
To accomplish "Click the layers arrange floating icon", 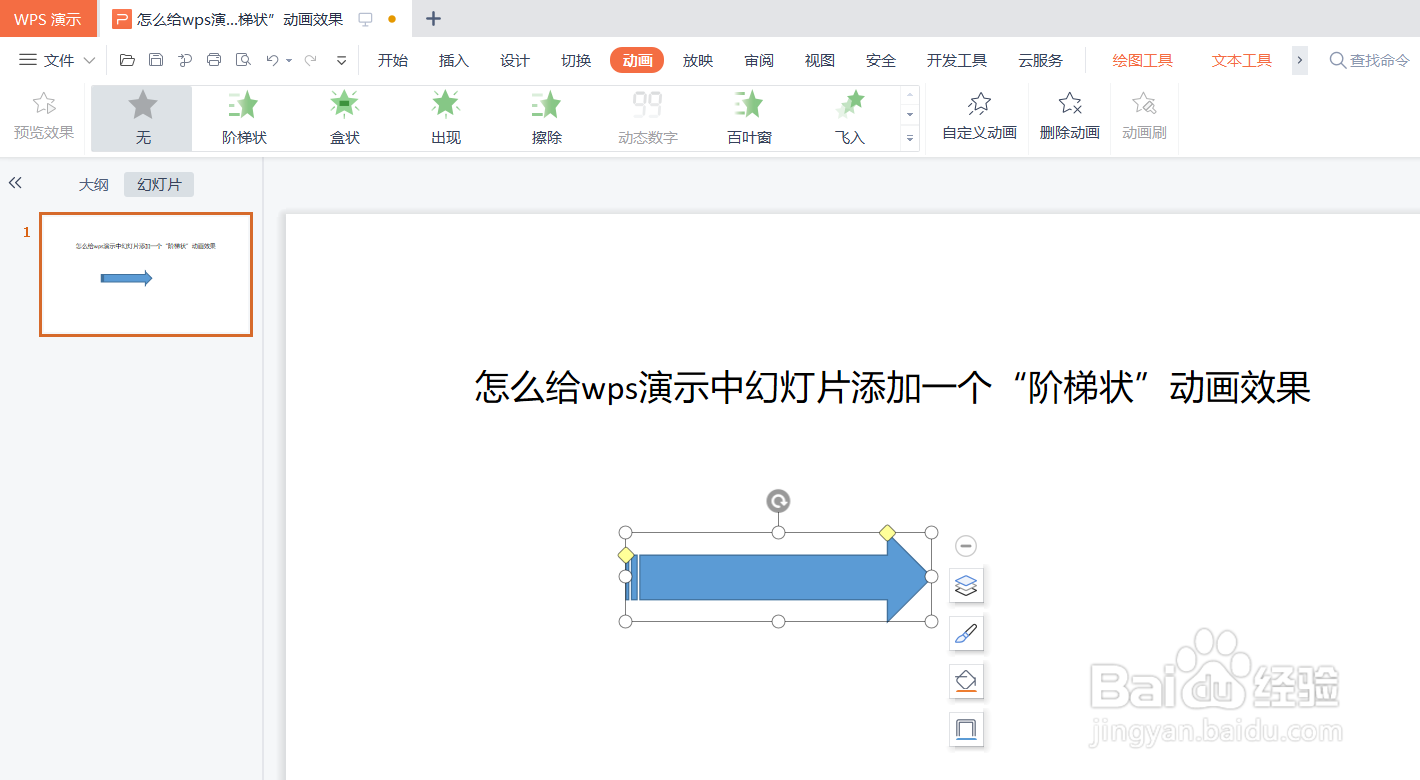I will click(x=966, y=585).
